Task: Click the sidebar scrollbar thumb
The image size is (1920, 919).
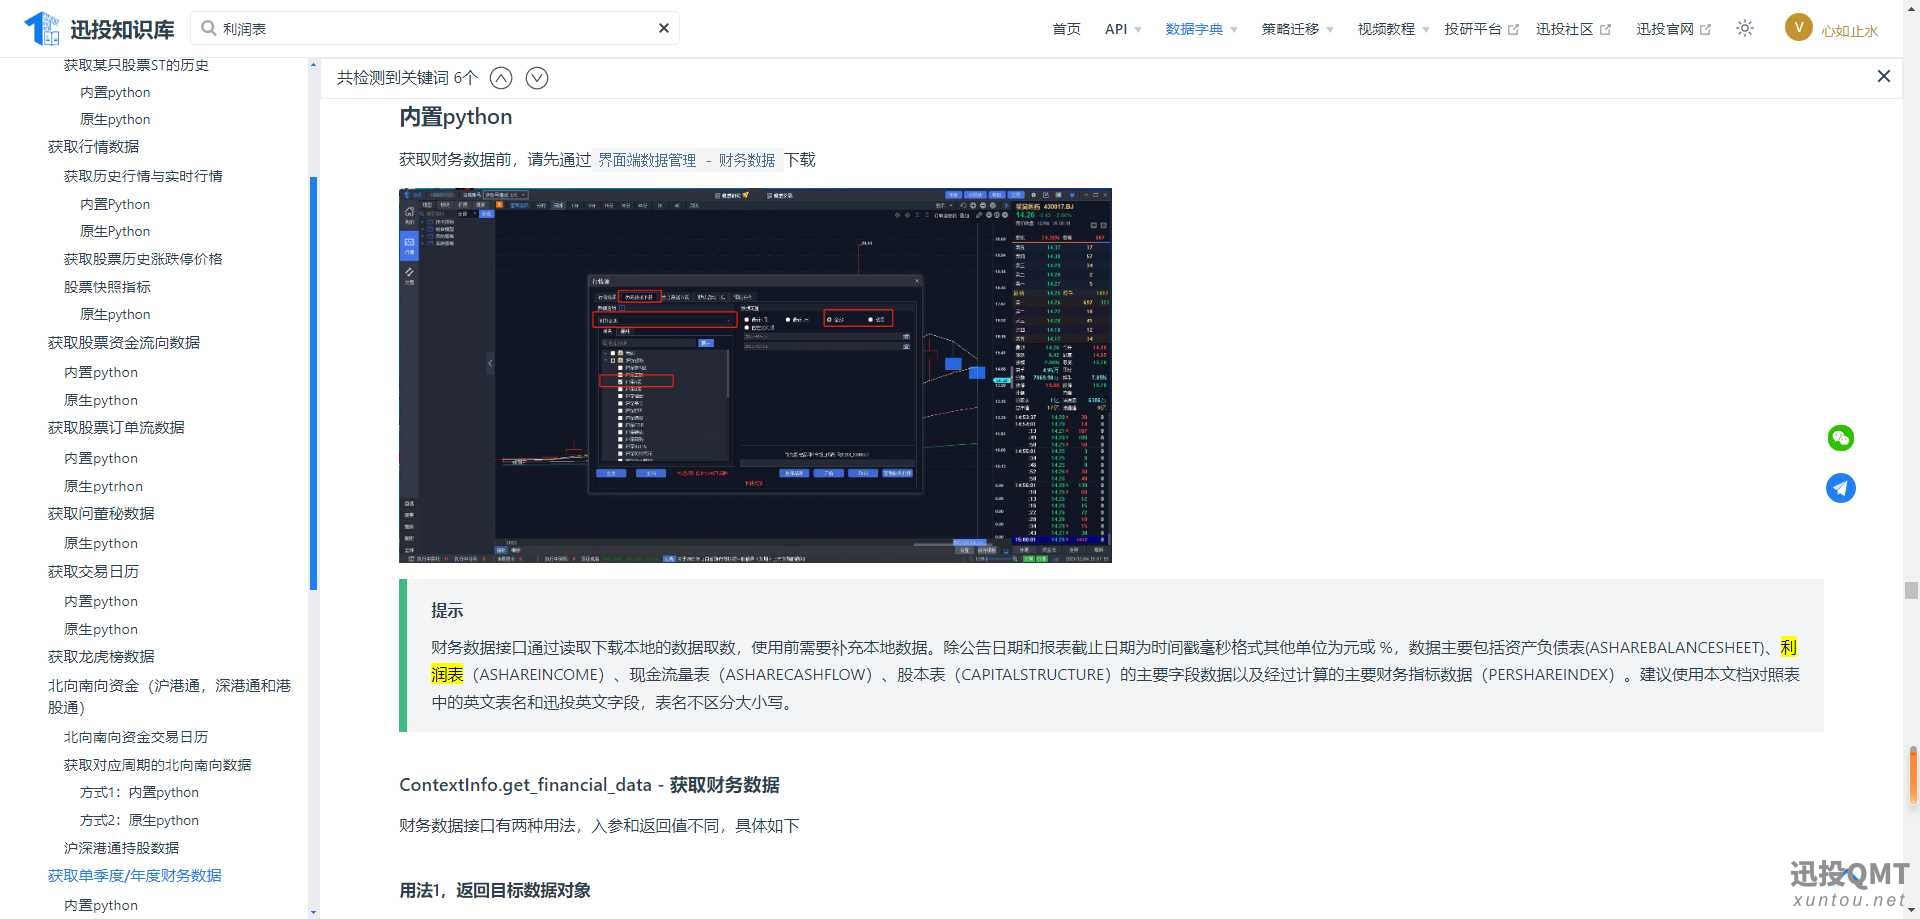Action: [x=313, y=383]
